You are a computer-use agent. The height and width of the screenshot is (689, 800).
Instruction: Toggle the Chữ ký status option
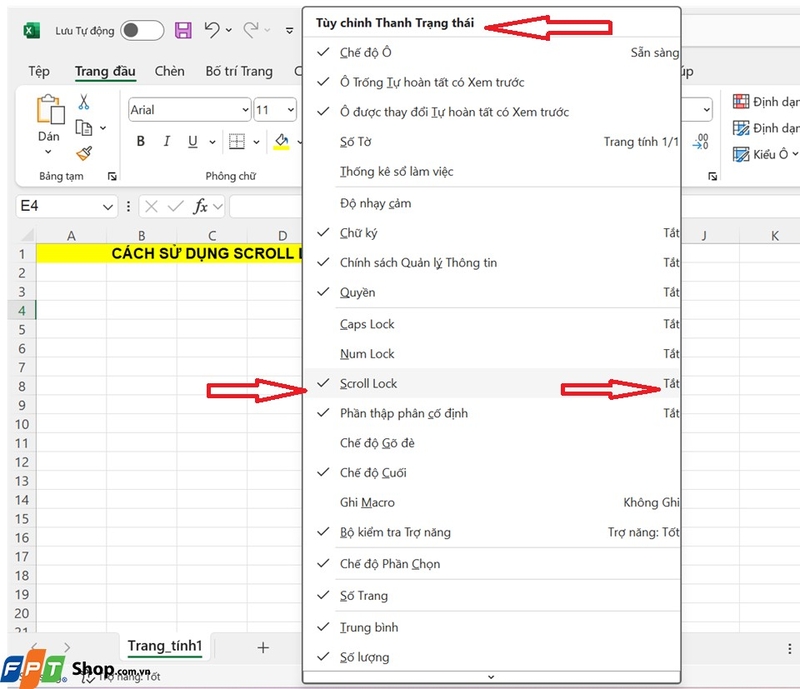[x=492, y=233]
